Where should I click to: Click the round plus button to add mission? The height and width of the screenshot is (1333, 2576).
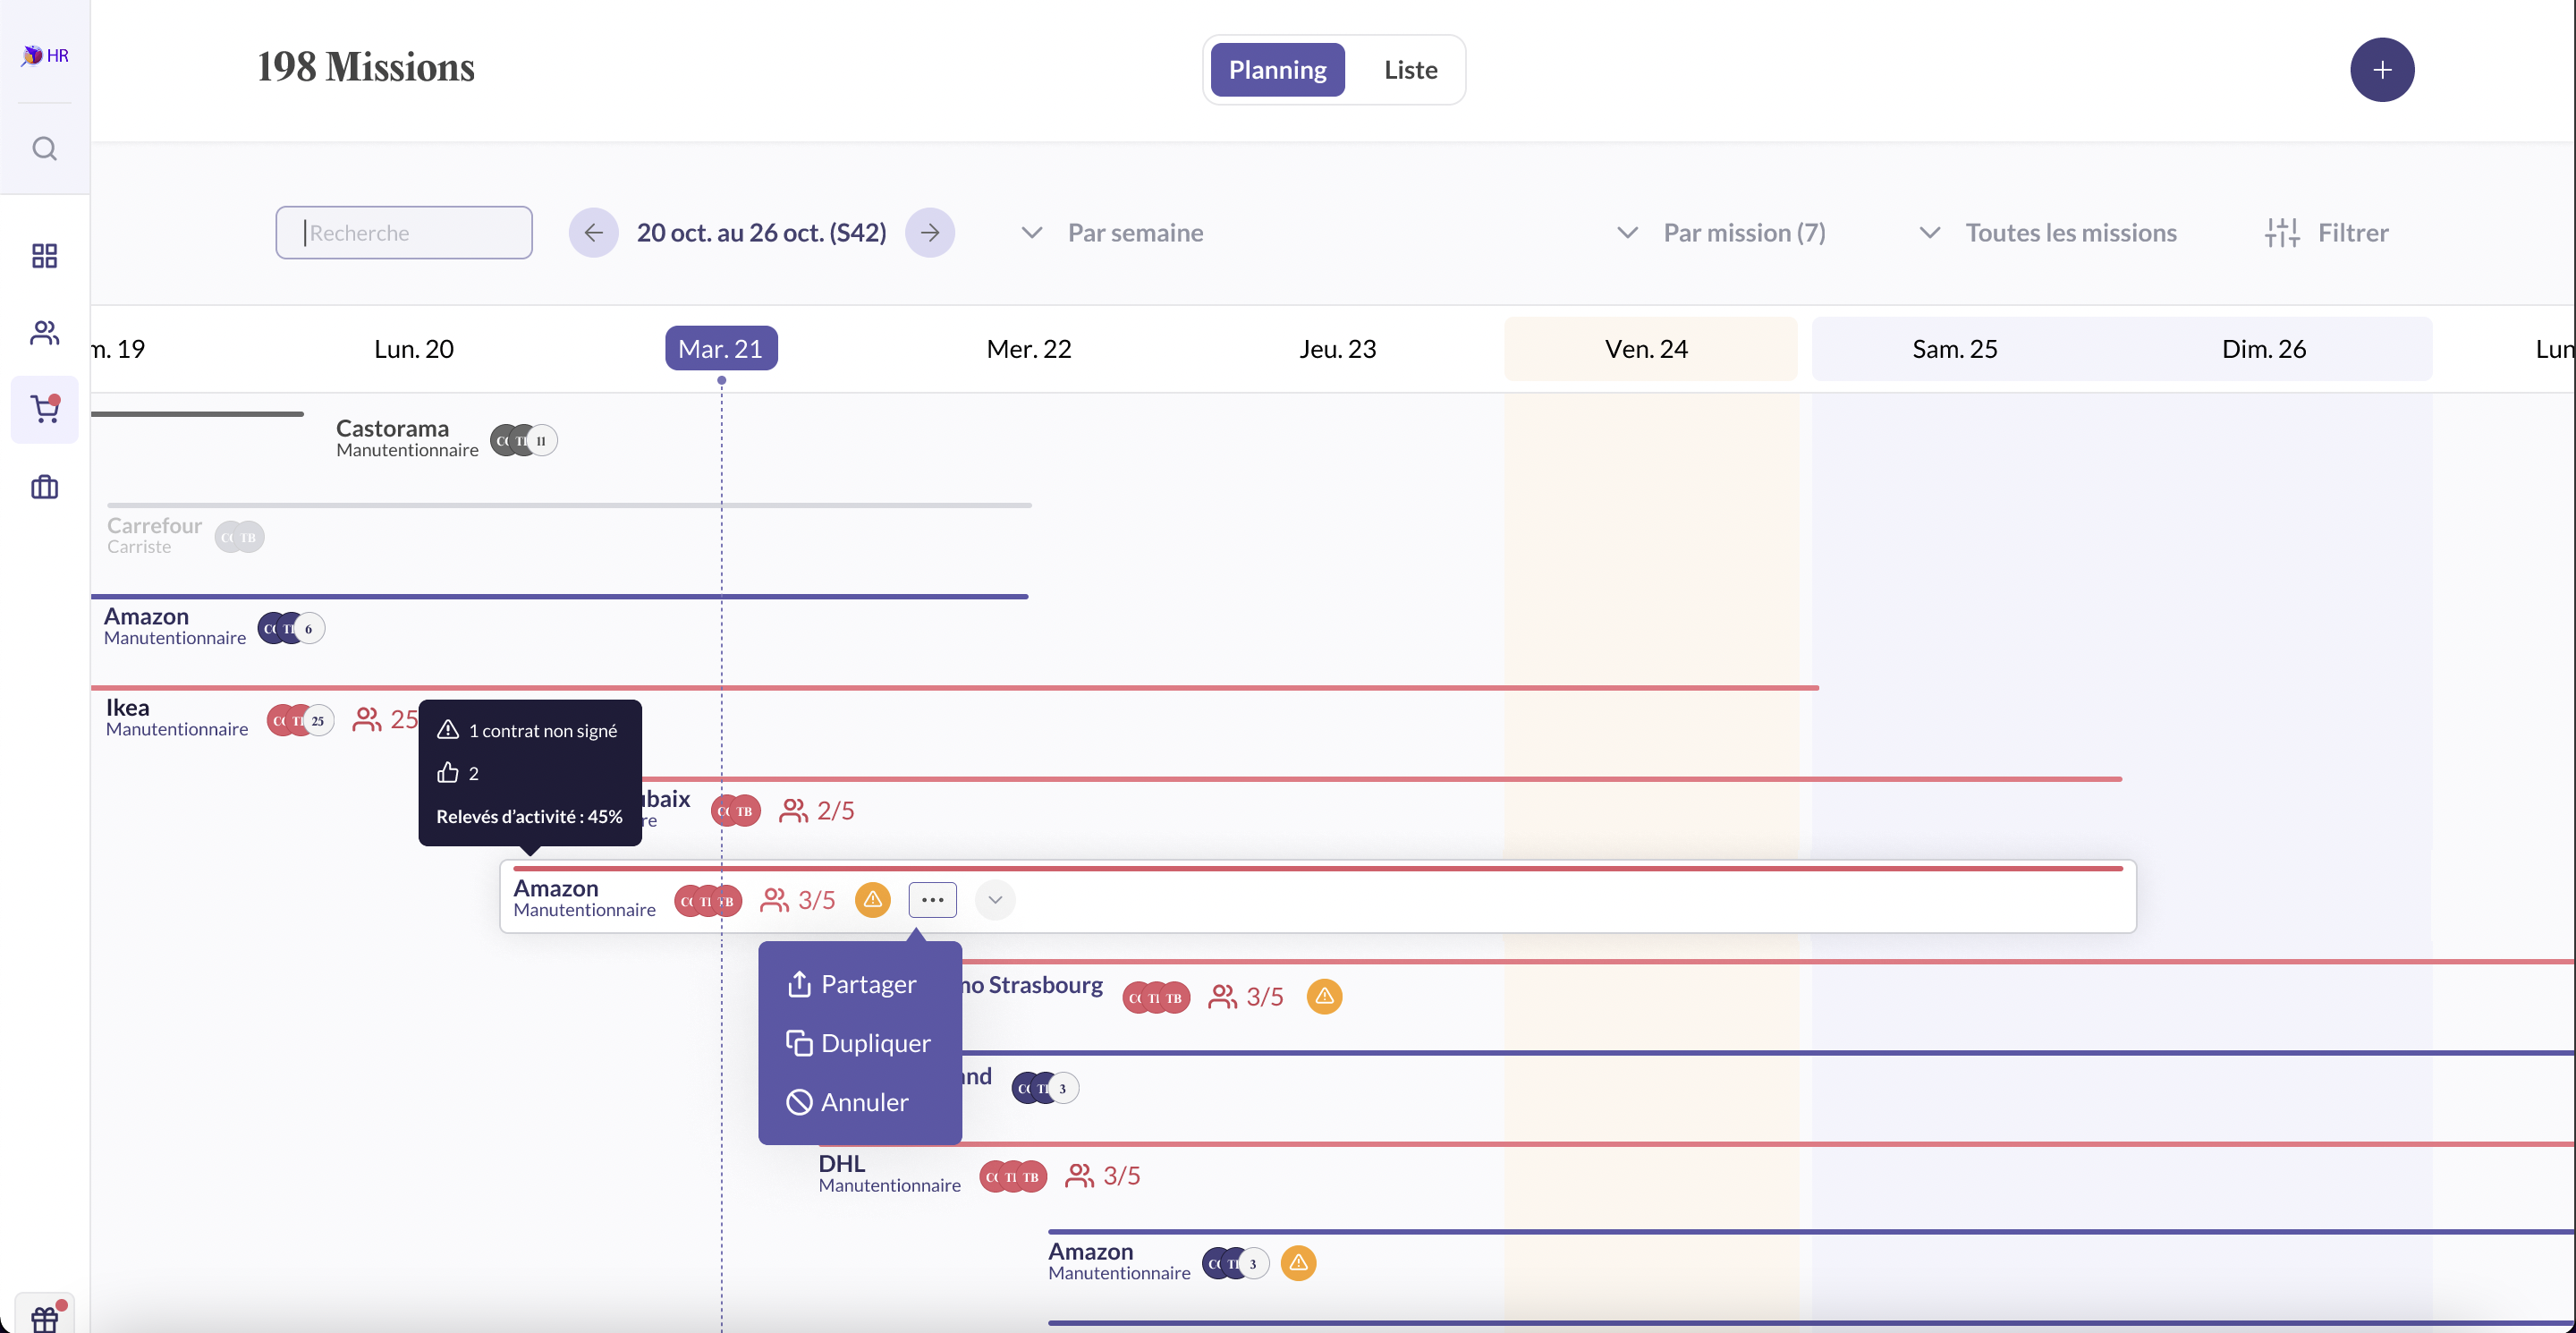tap(2381, 70)
